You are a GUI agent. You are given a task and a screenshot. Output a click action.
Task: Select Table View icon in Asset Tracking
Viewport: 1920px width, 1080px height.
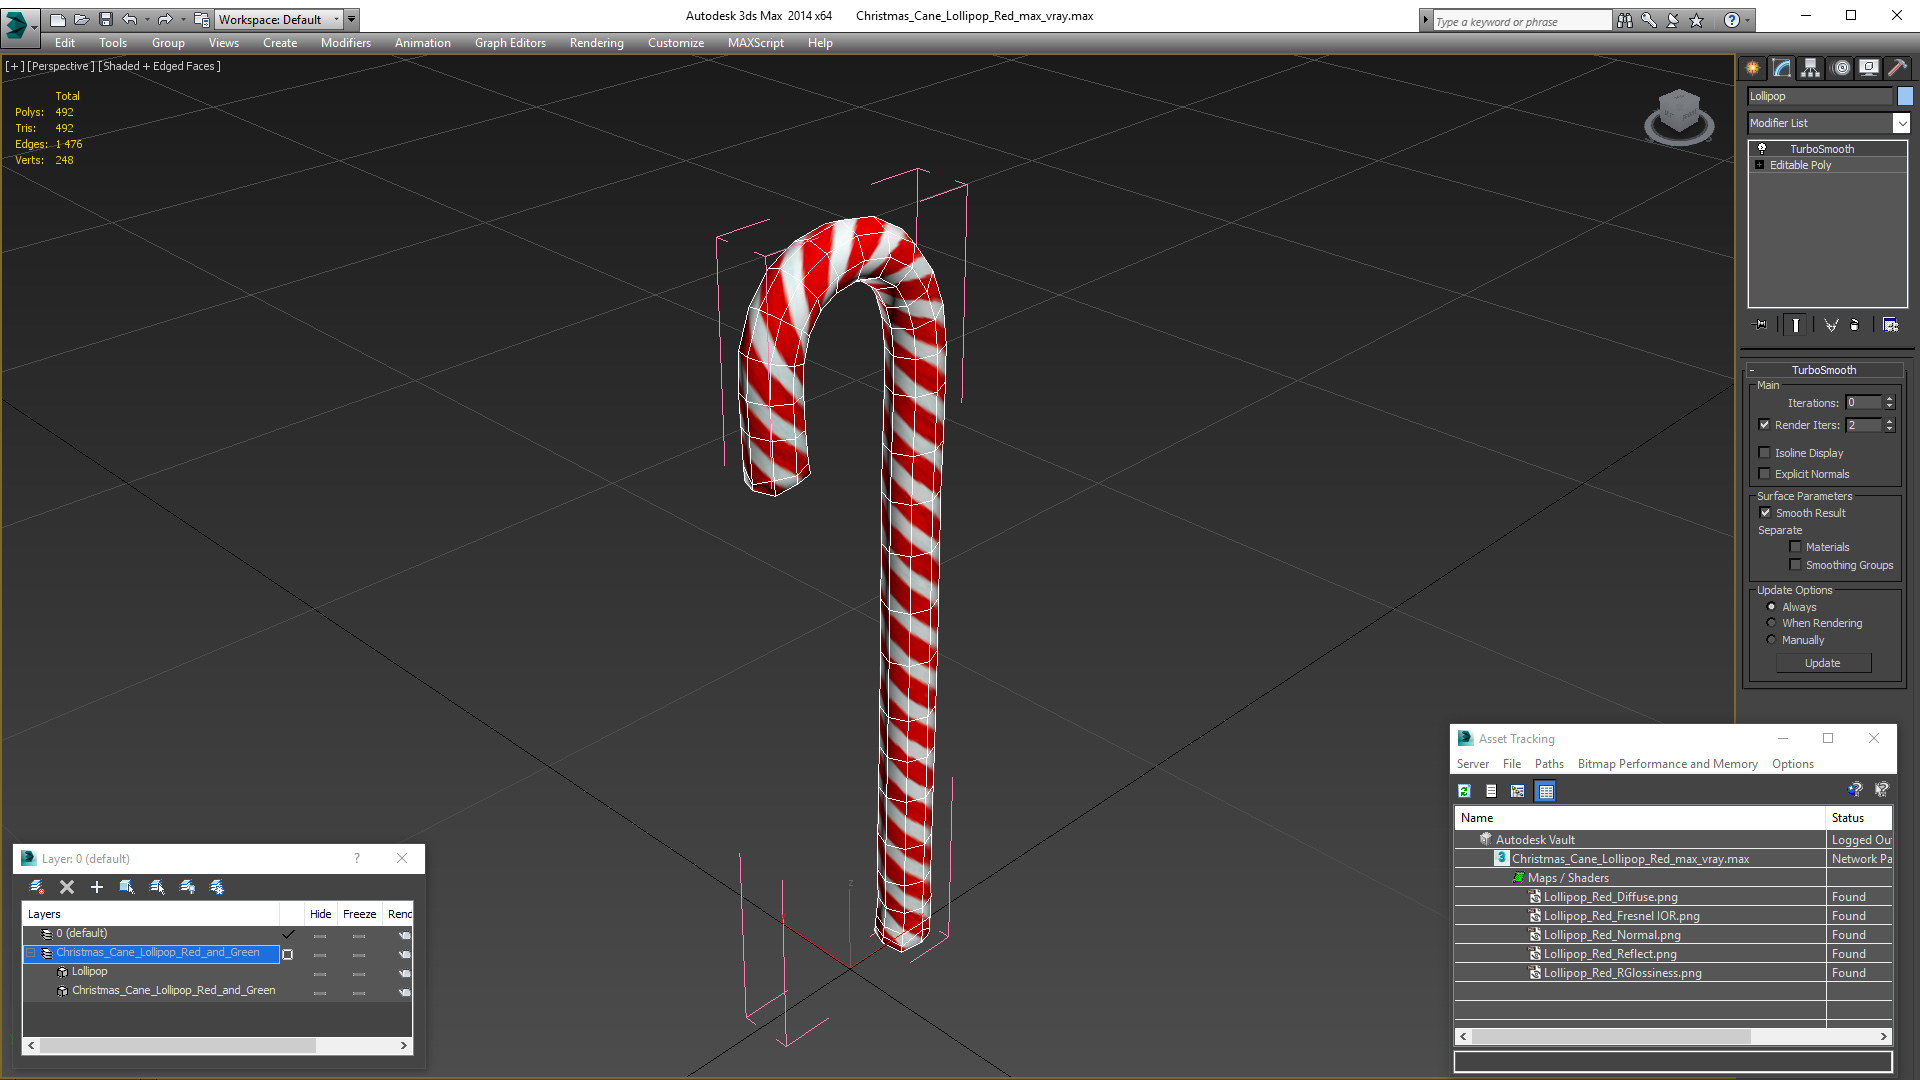(x=1546, y=791)
